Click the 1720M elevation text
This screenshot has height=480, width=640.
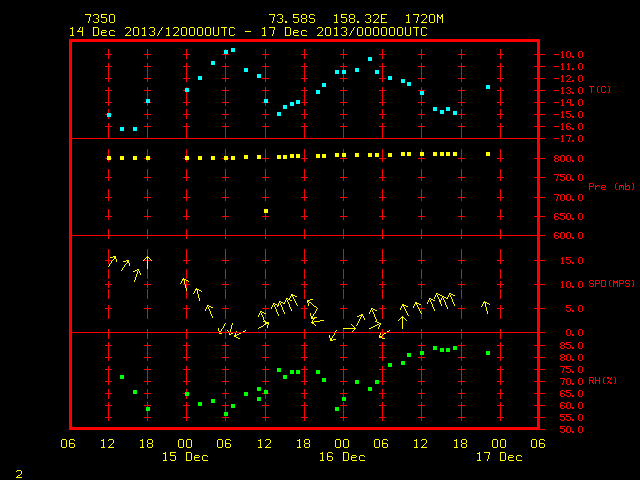tap(424, 19)
